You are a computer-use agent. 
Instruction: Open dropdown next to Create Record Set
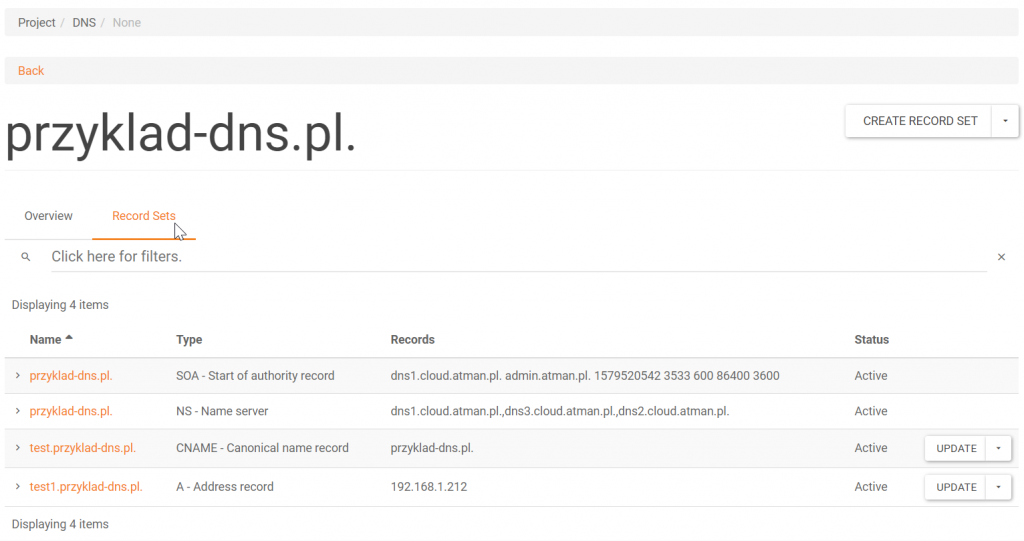click(x=1005, y=121)
